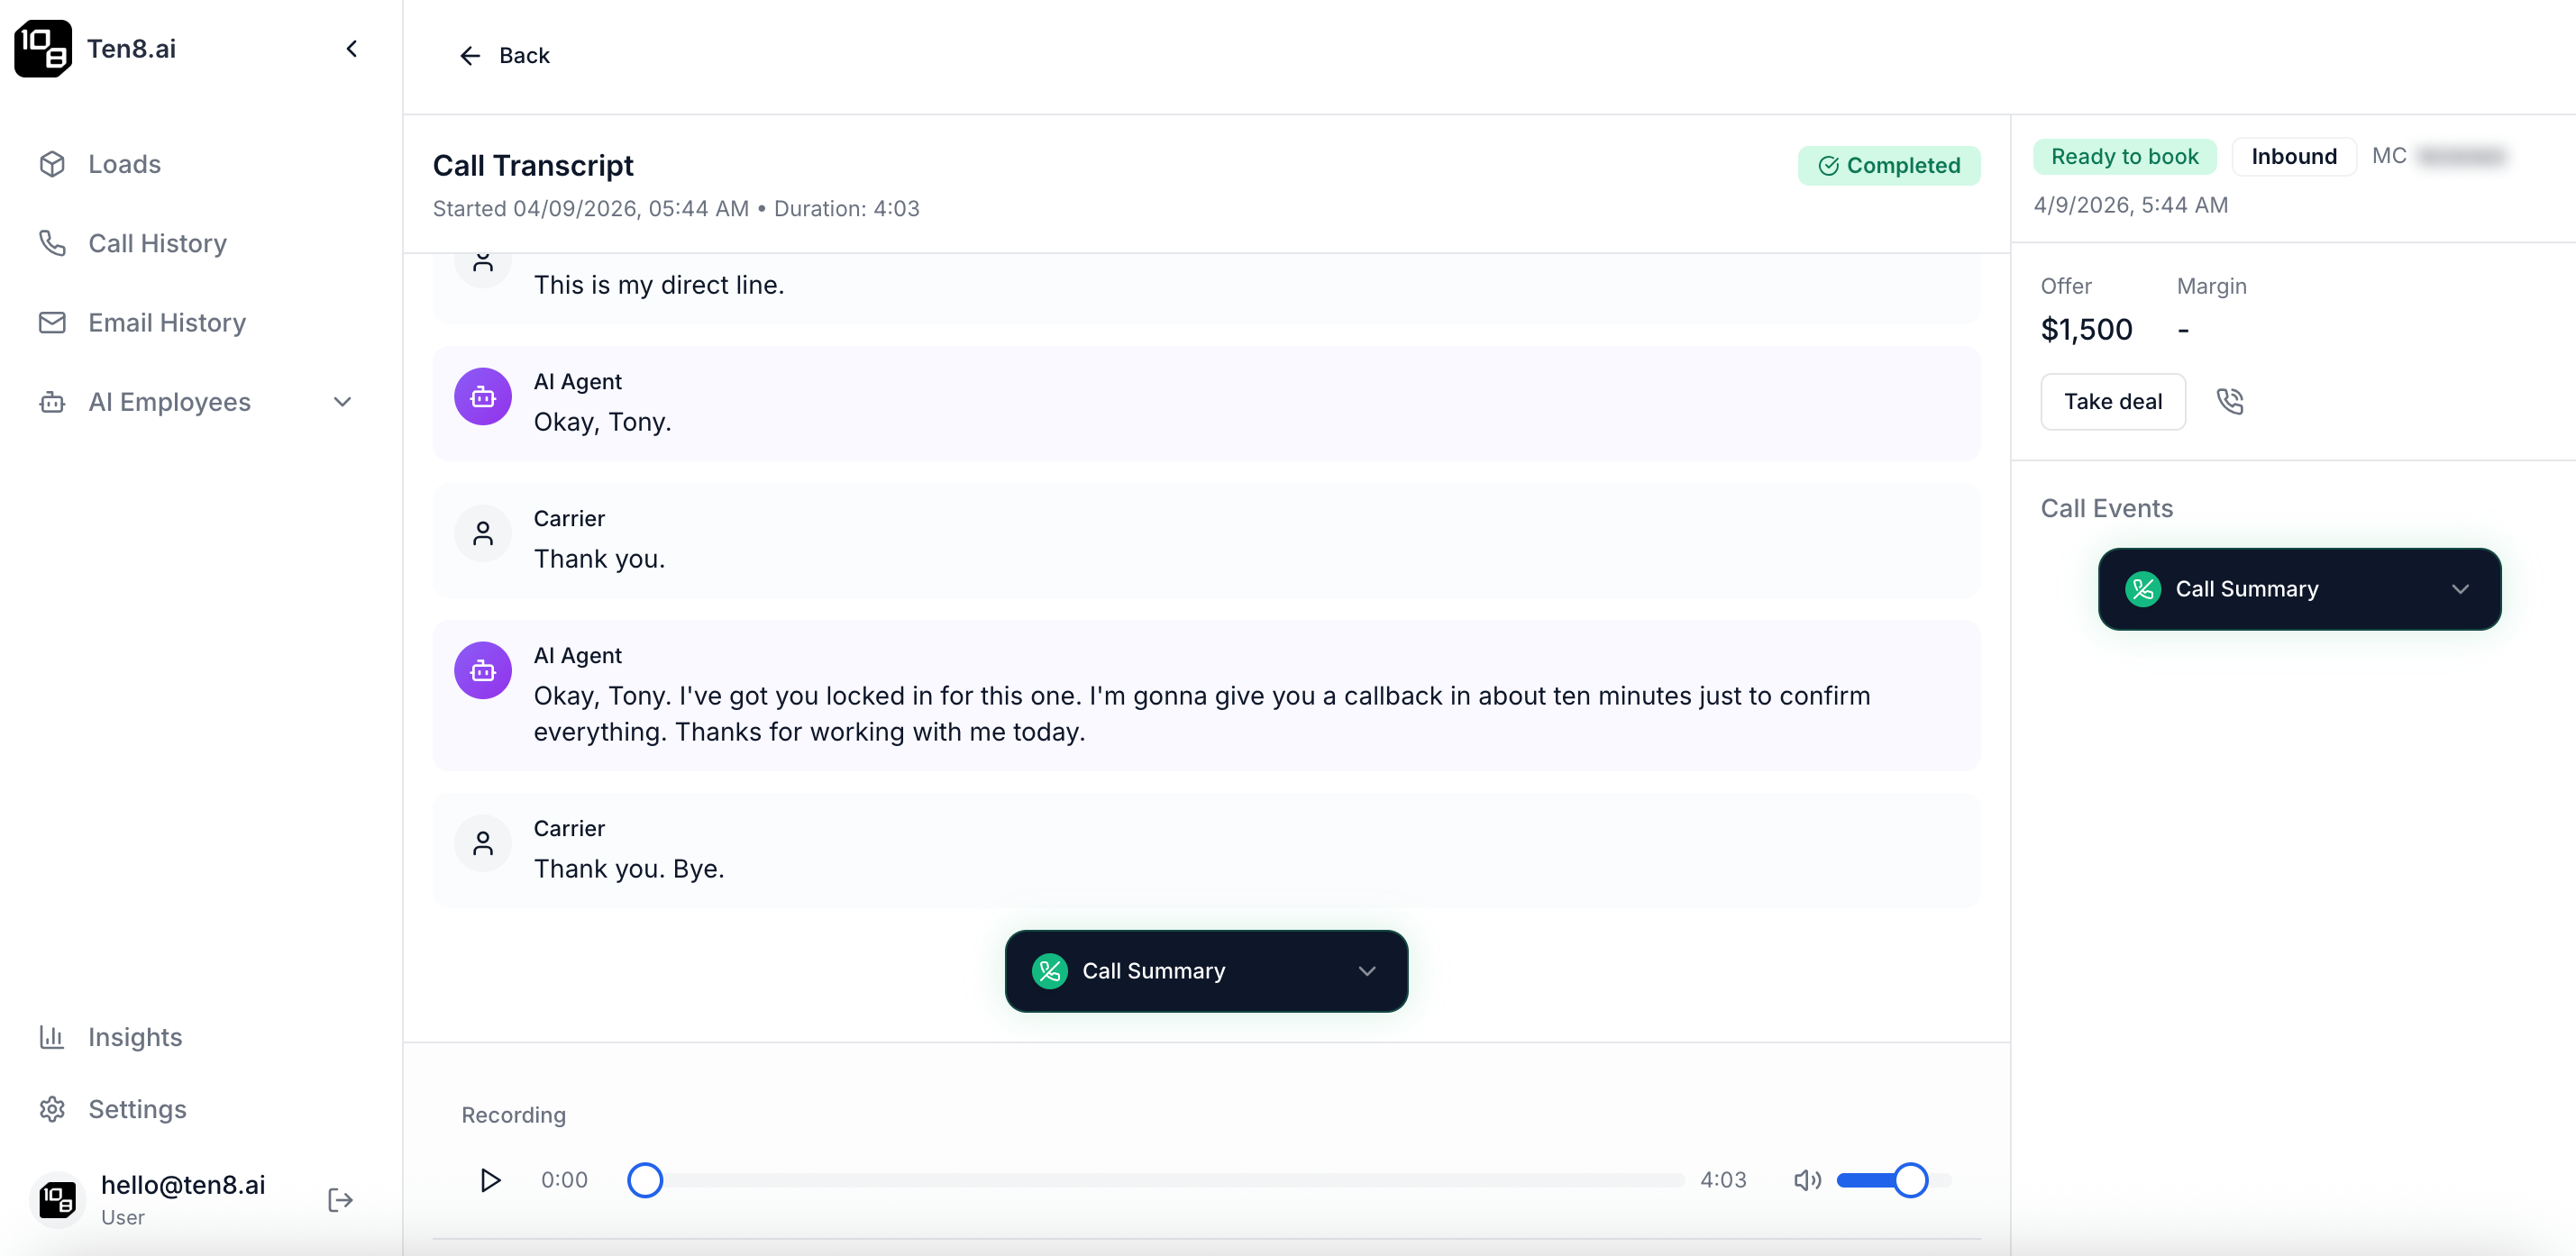This screenshot has height=1256, width=2576.
Task: Click the Inbound tag
Action: click(2293, 156)
